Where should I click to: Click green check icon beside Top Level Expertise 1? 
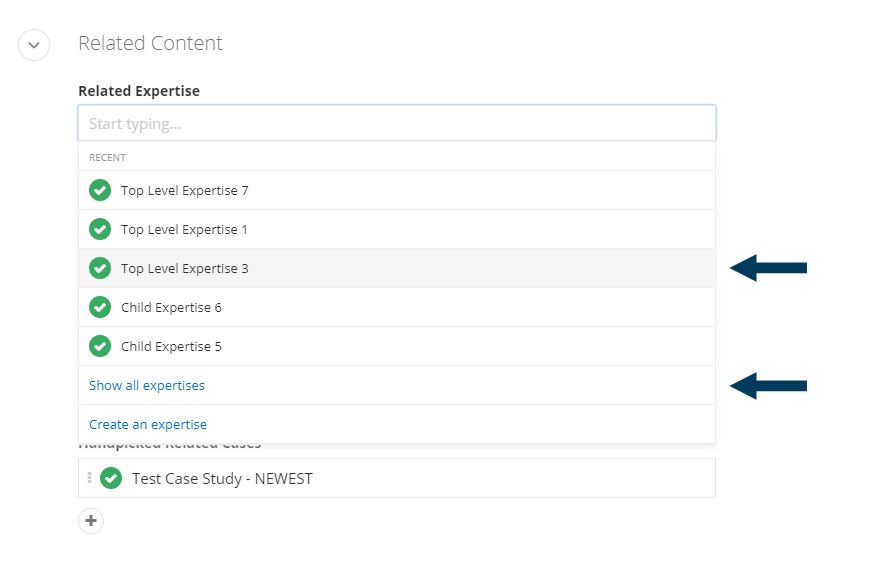100,229
